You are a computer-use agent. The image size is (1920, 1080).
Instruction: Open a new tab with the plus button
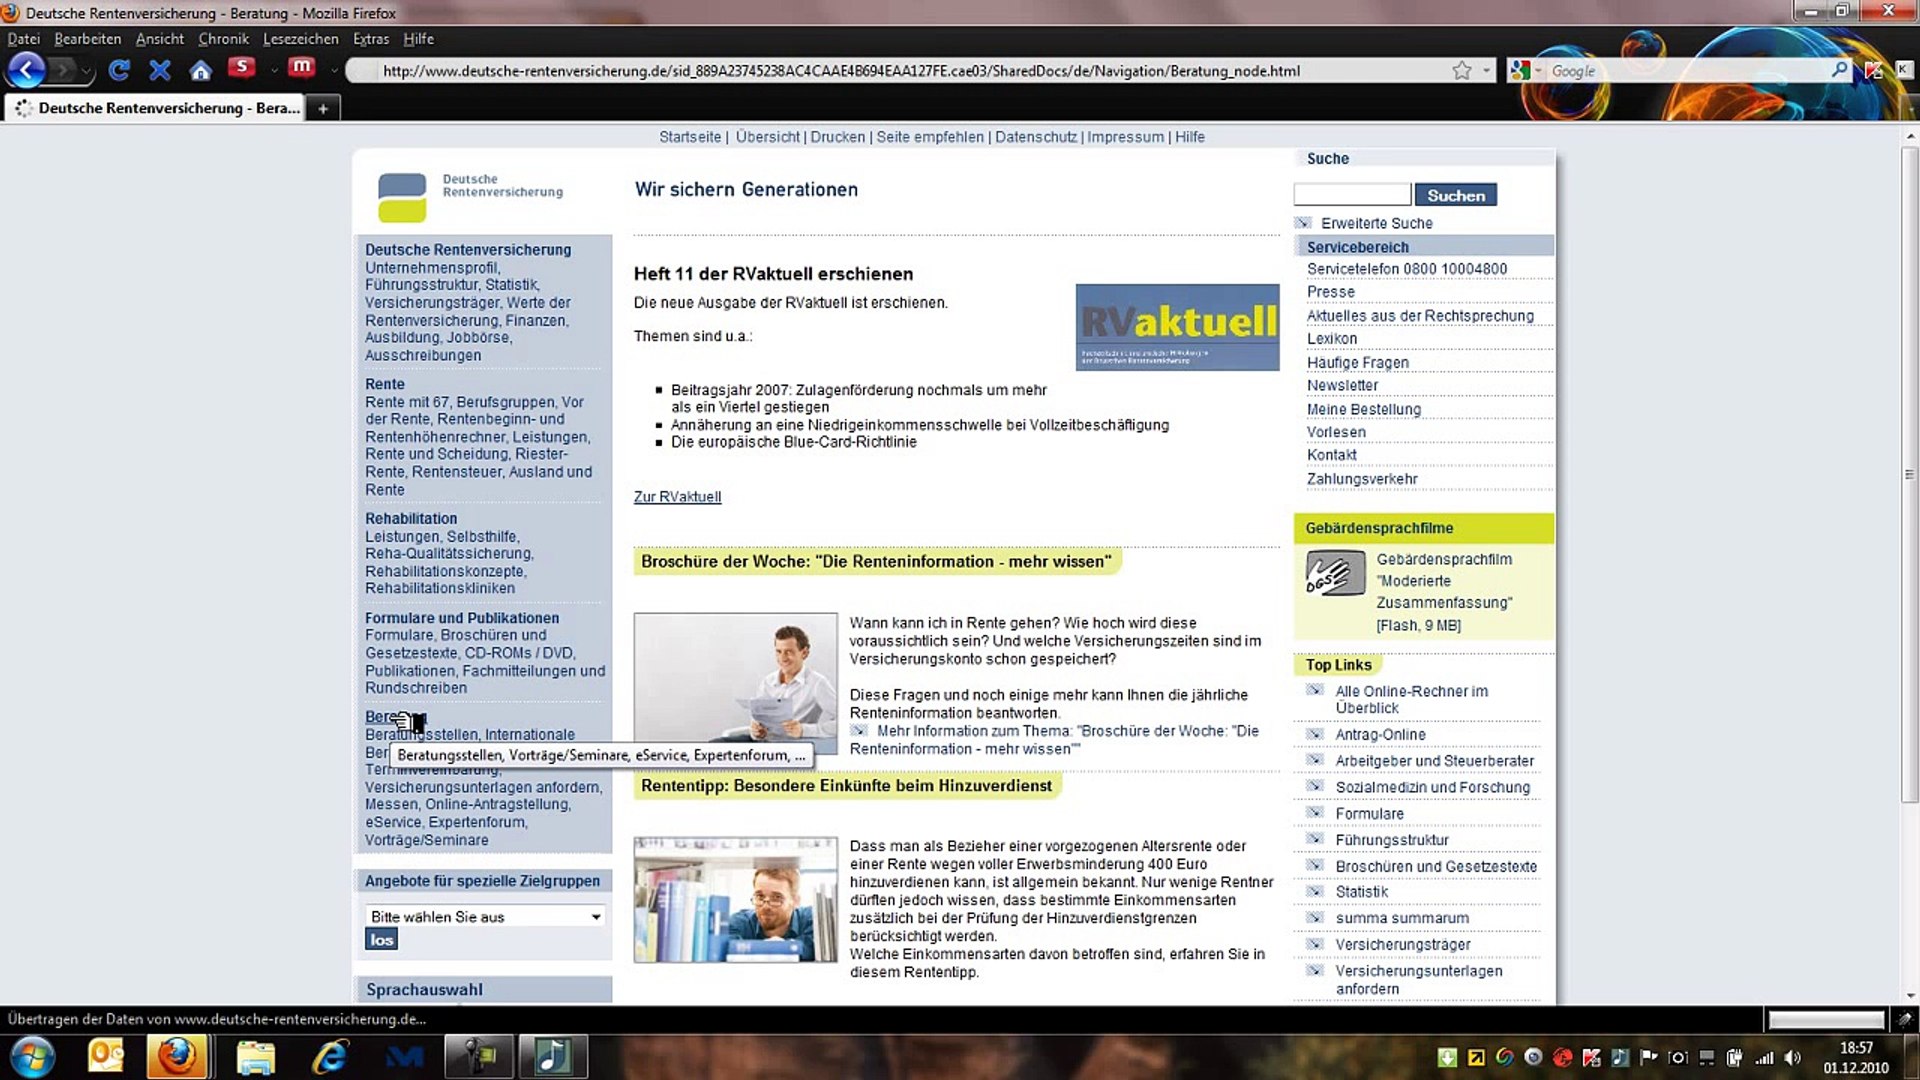tap(323, 108)
